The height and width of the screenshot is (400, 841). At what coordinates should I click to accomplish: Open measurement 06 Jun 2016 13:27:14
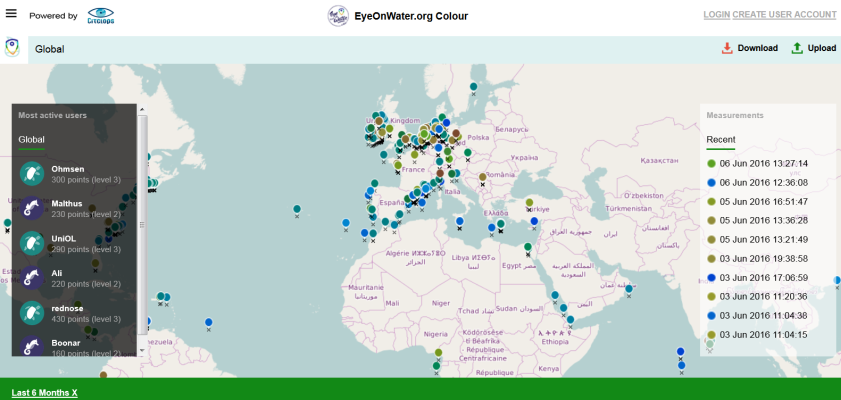pyautogui.click(x=757, y=164)
